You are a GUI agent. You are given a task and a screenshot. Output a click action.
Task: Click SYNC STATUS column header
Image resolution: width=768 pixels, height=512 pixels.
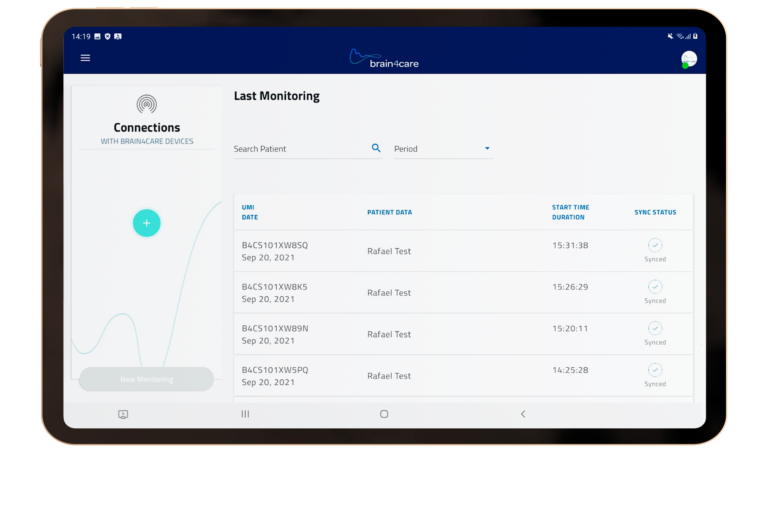655,212
